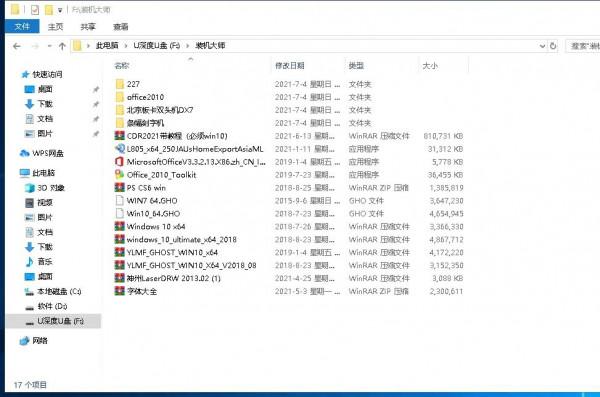Click the search box field
The width and height of the screenshot is (600, 397).
tap(583, 46)
